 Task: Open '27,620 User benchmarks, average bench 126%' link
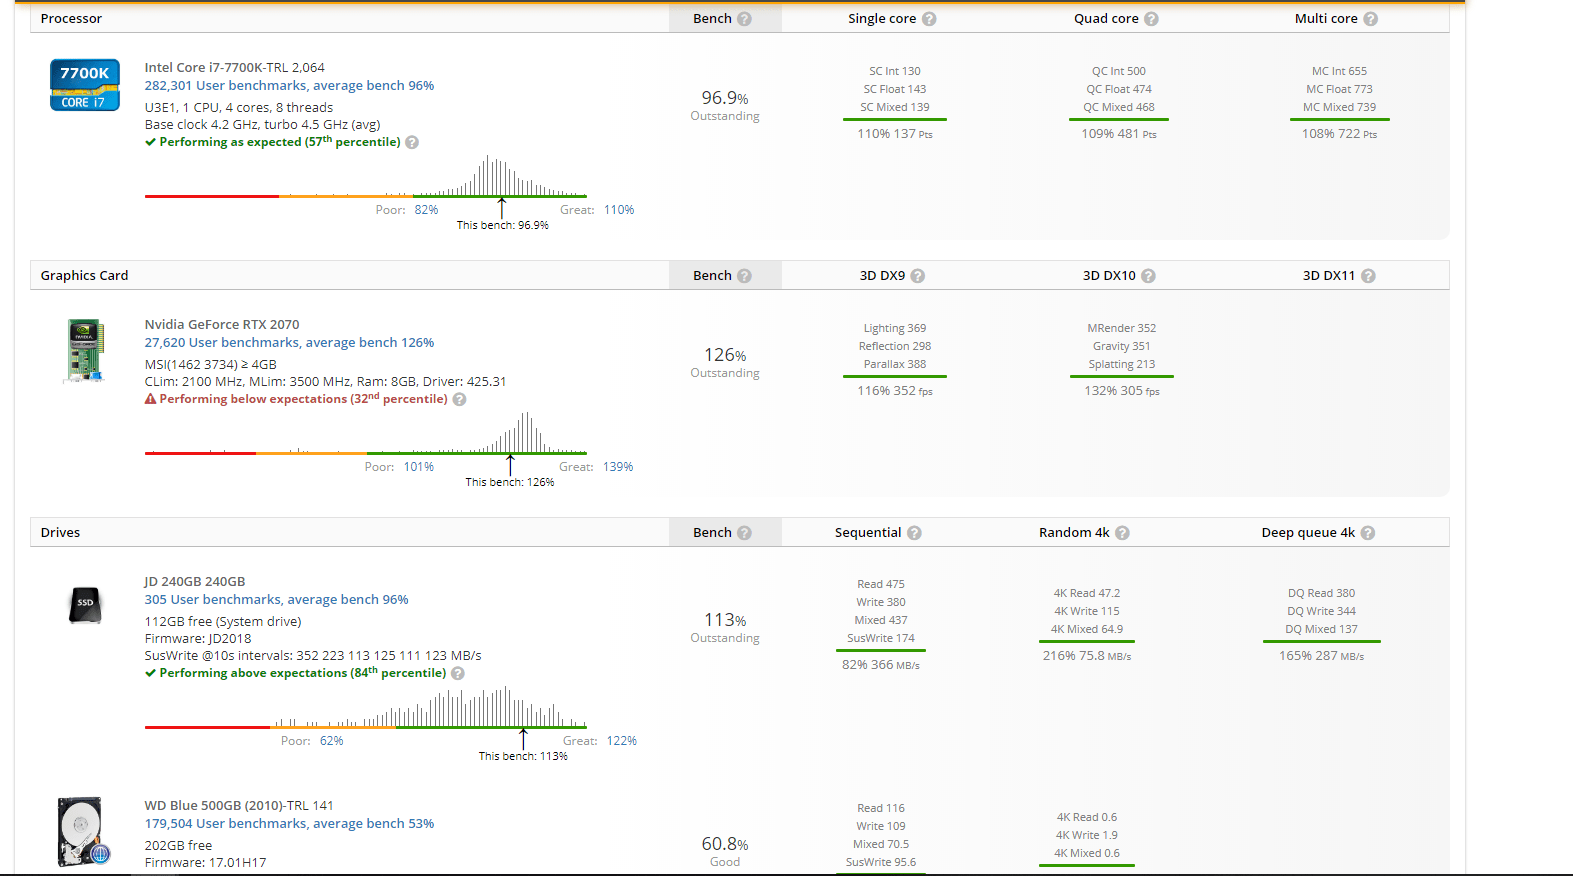pos(289,343)
